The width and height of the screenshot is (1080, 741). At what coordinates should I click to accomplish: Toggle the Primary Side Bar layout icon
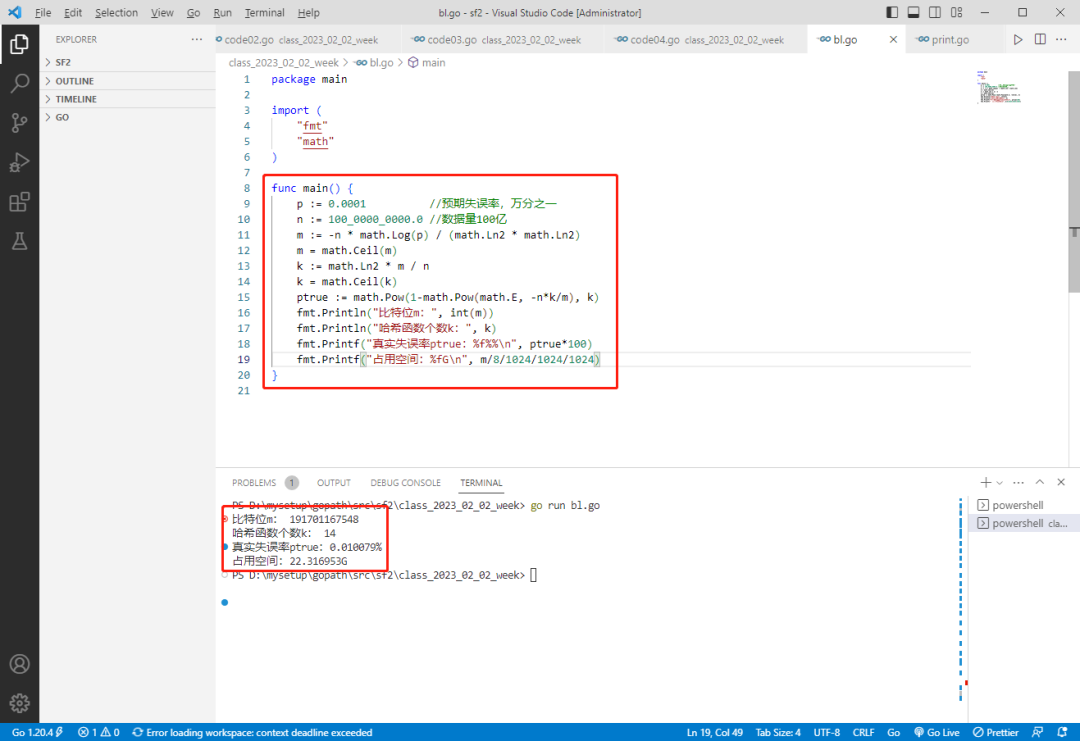tap(892, 12)
